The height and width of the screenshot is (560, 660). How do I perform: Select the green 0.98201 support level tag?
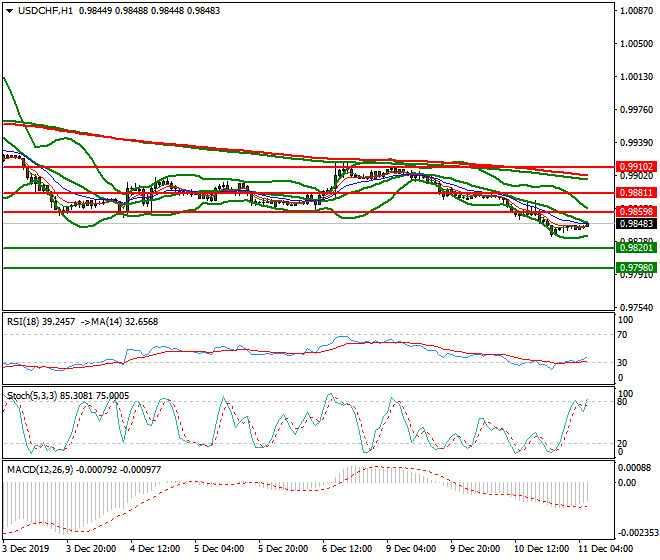pos(635,247)
